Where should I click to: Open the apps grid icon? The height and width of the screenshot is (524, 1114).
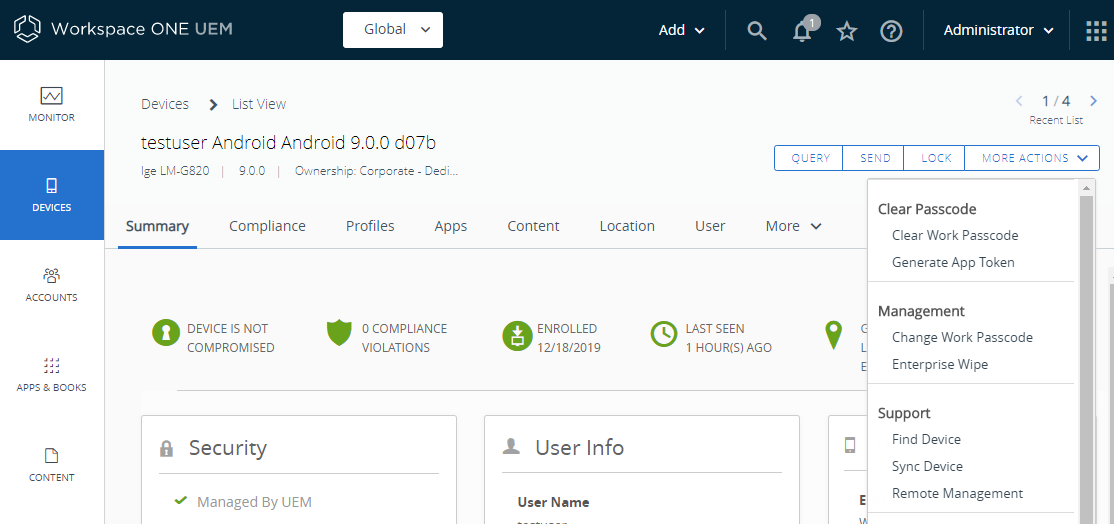click(x=1096, y=31)
